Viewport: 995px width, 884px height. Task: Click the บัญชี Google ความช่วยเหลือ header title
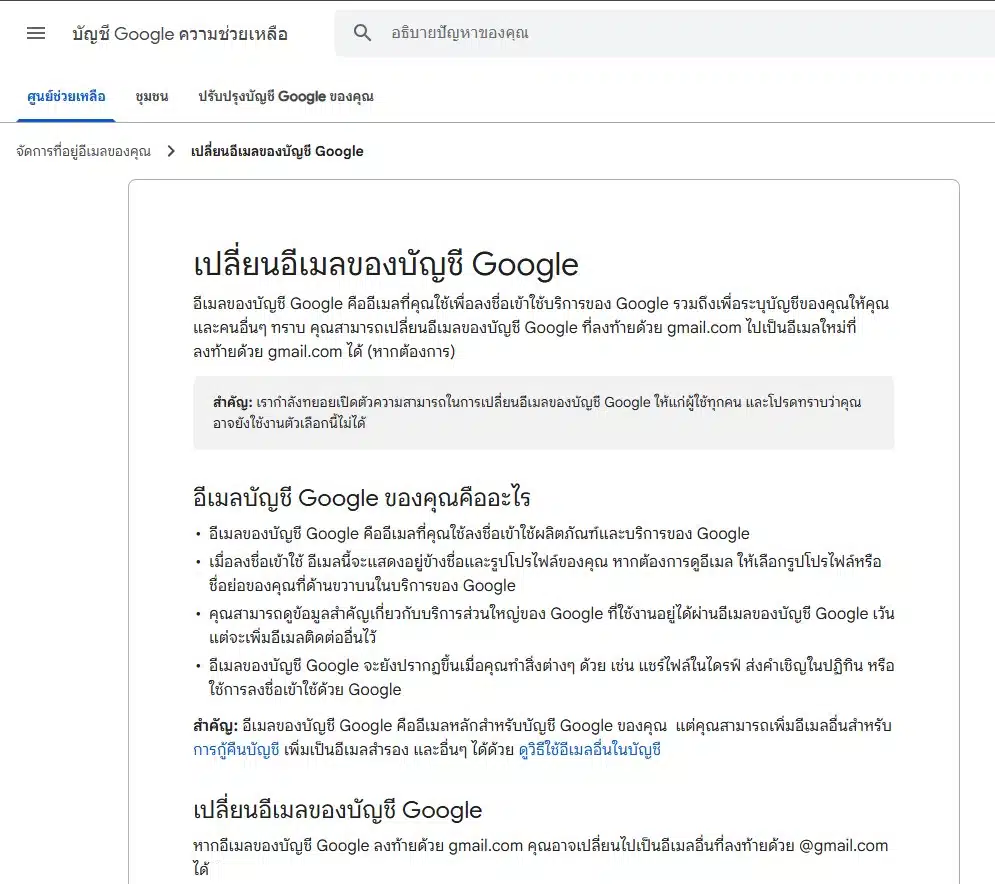pyautogui.click(x=181, y=33)
